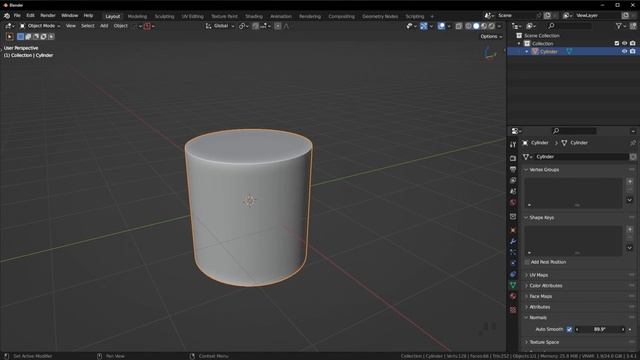Open the viewport Options dropdown
Image resolution: width=640 pixels, height=360 pixels.
tap(491, 37)
